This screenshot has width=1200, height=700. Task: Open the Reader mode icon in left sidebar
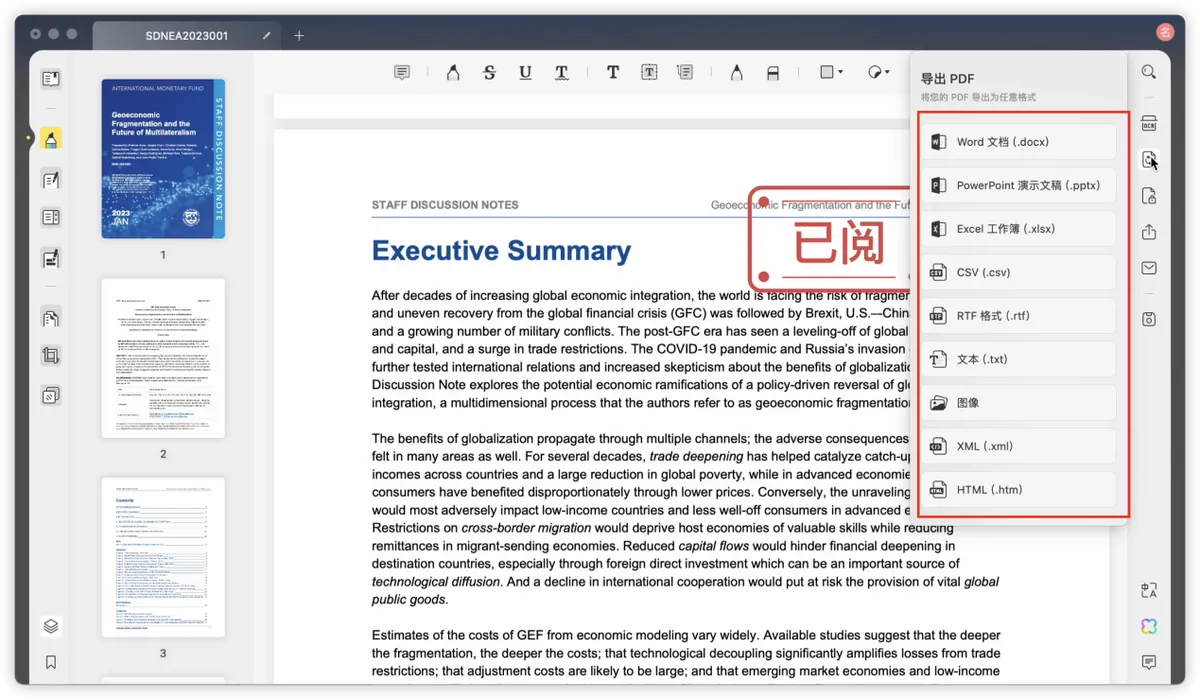point(51,78)
